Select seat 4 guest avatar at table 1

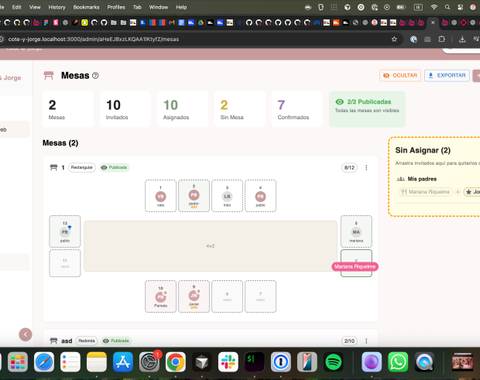tap(260, 196)
